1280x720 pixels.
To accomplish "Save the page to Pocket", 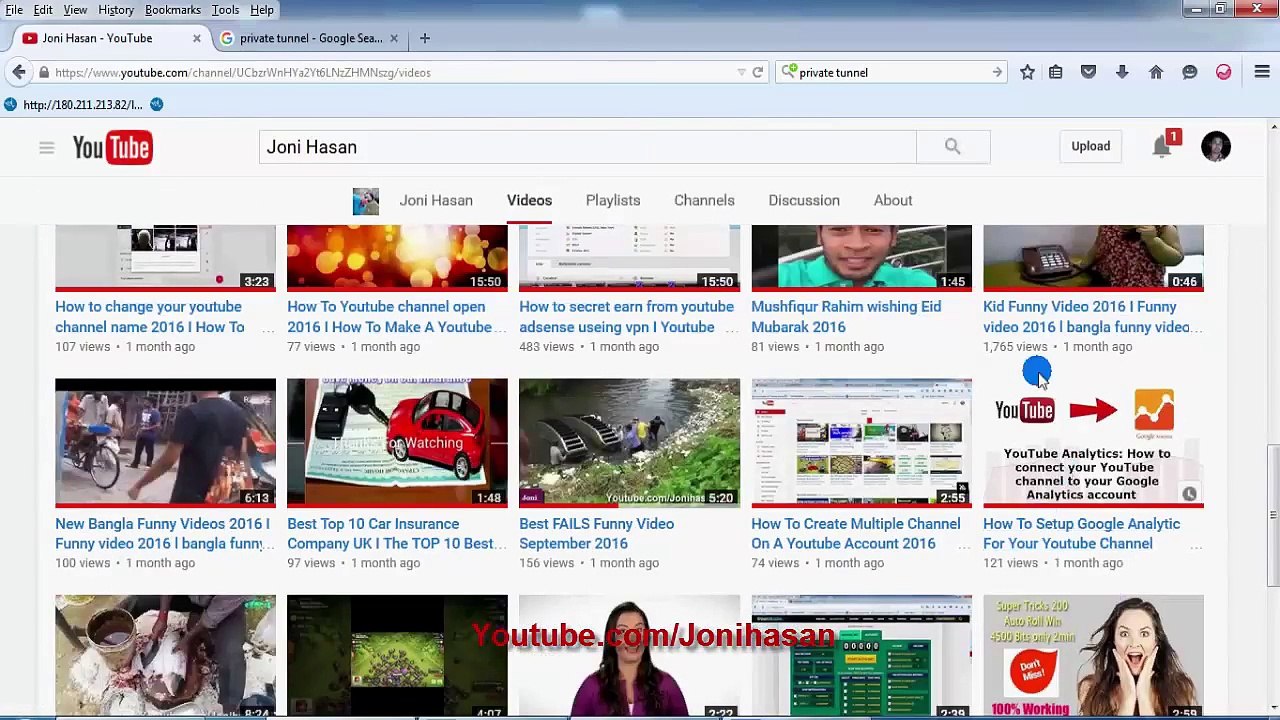I will [x=1088, y=72].
